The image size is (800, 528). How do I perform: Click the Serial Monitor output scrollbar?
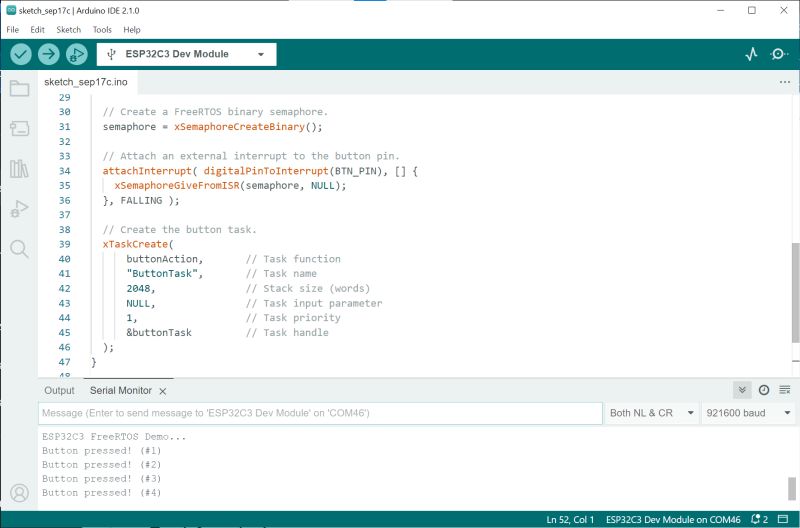tap(792, 489)
